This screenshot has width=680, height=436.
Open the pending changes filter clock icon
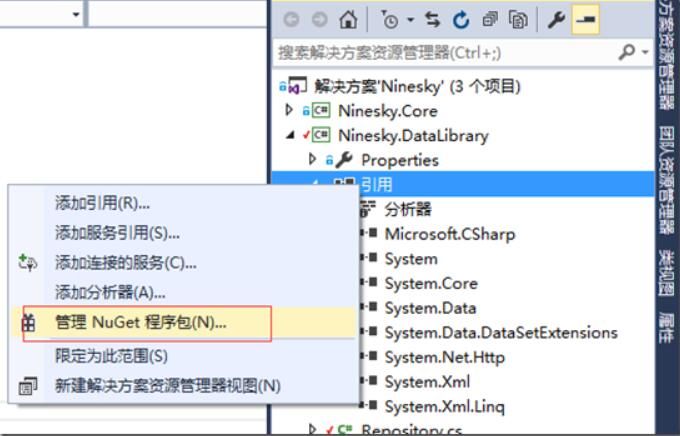pyautogui.click(x=389, y=20)
